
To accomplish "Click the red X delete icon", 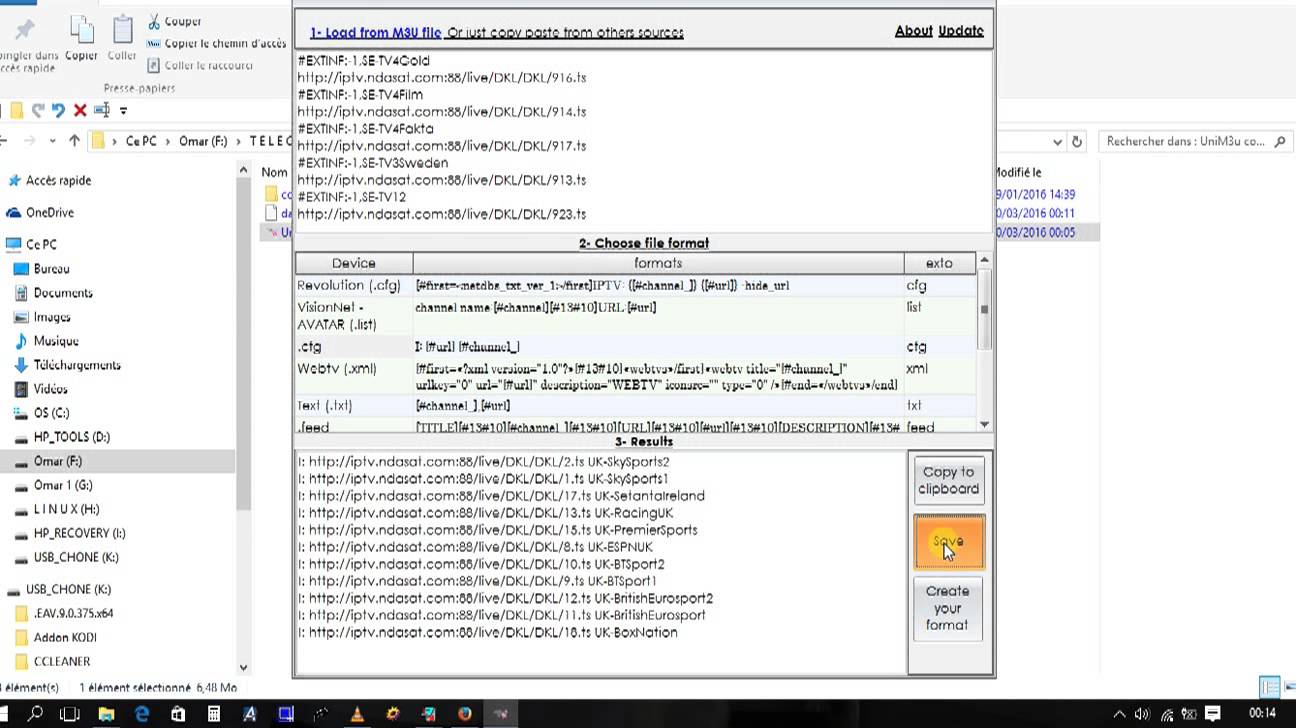I will pos(79,111).
